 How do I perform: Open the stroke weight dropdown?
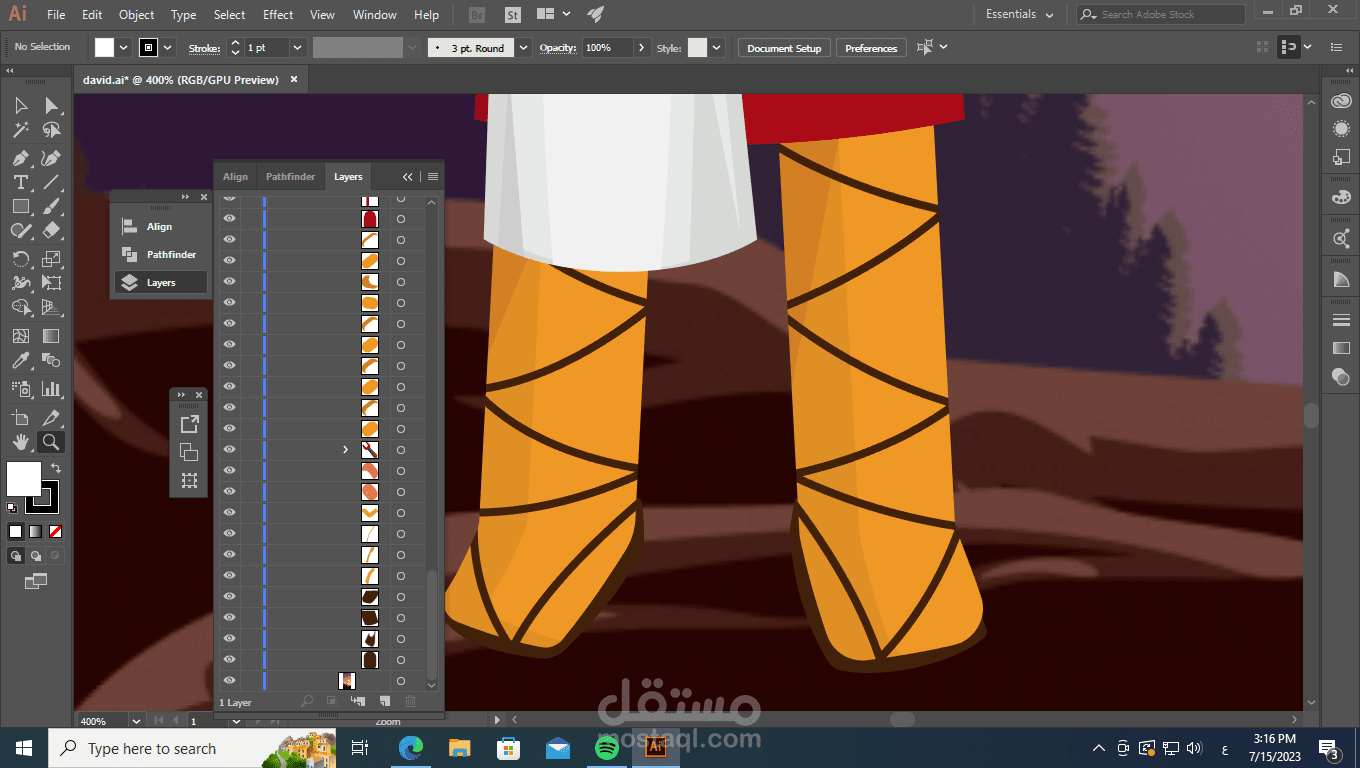click(x=297, y=48)
